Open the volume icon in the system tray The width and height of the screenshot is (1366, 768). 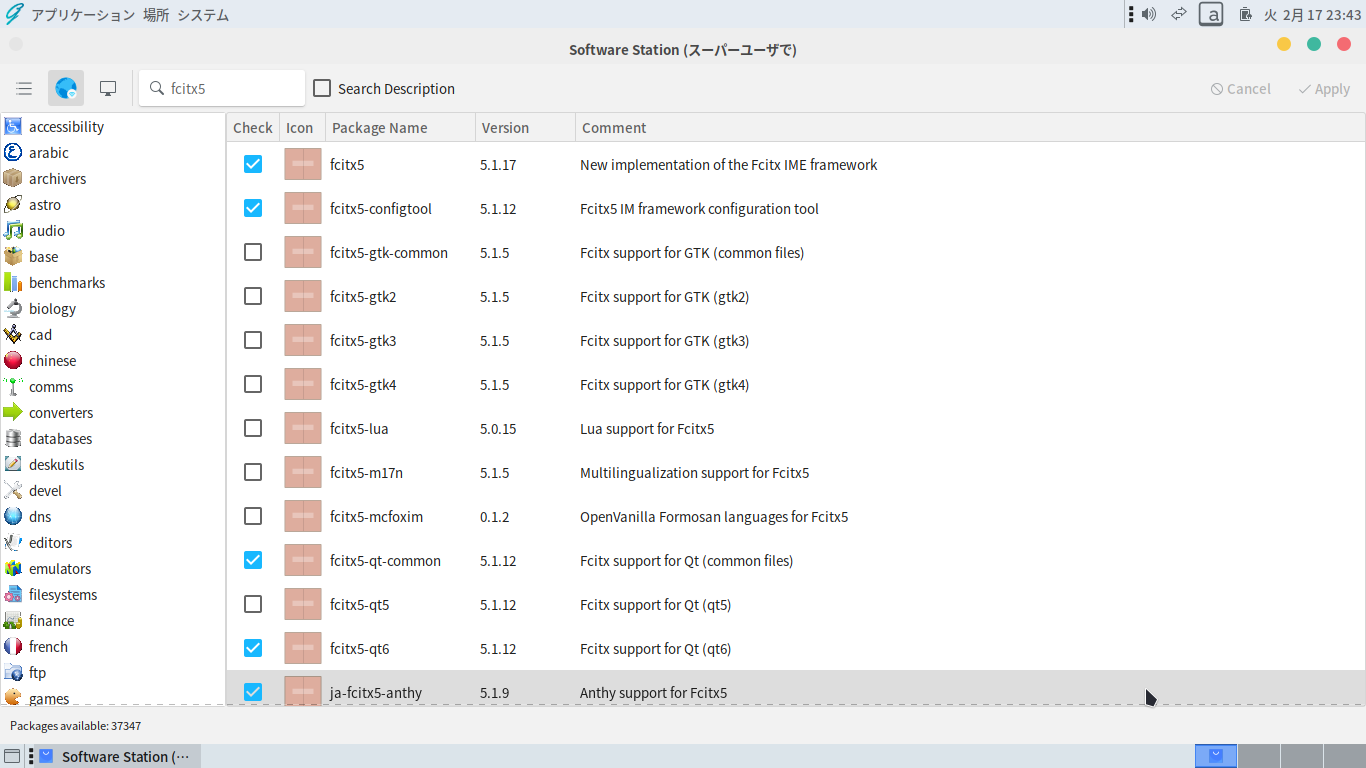tap(1149, 14)
